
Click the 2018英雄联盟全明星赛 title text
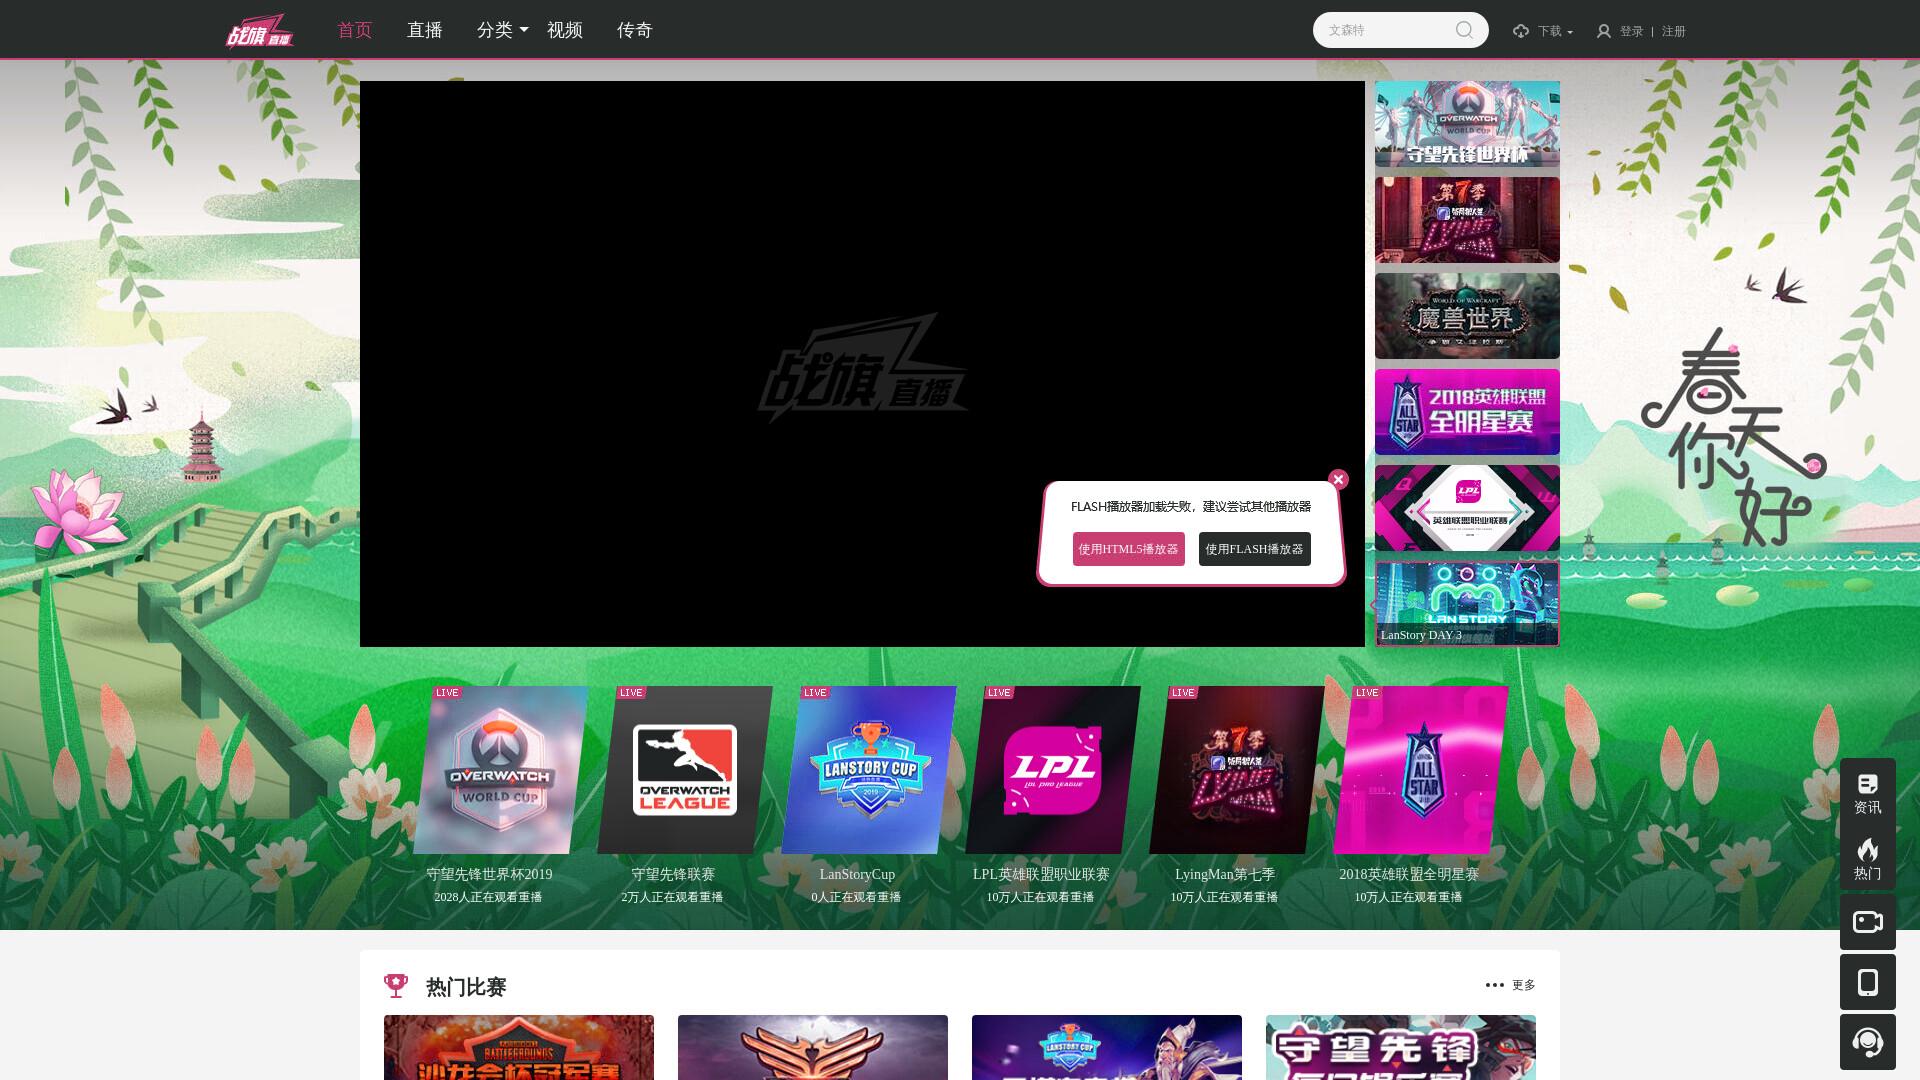click(1409, 874)
